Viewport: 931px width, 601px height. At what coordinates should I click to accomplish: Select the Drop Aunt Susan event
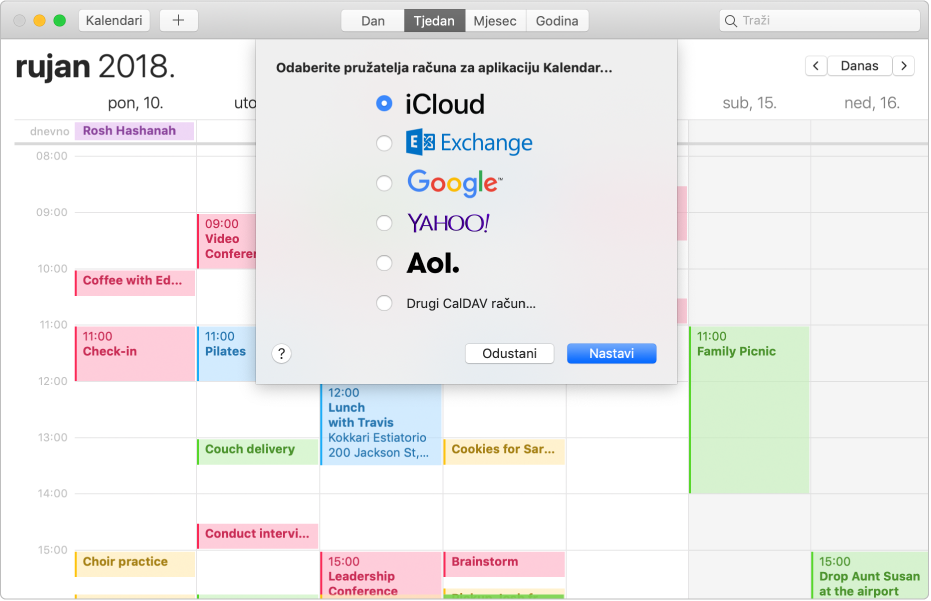tap(870, 575)
